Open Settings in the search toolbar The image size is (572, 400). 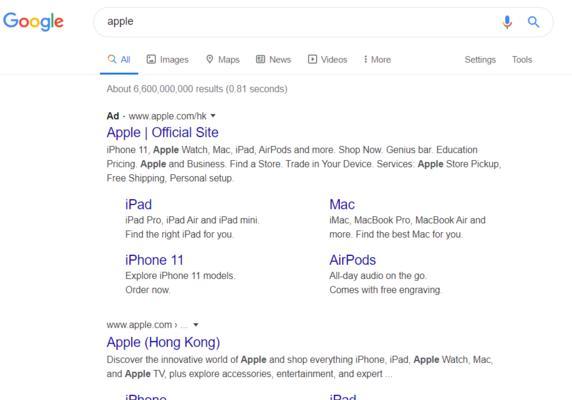pyautogui.click(x=480, y=59)
